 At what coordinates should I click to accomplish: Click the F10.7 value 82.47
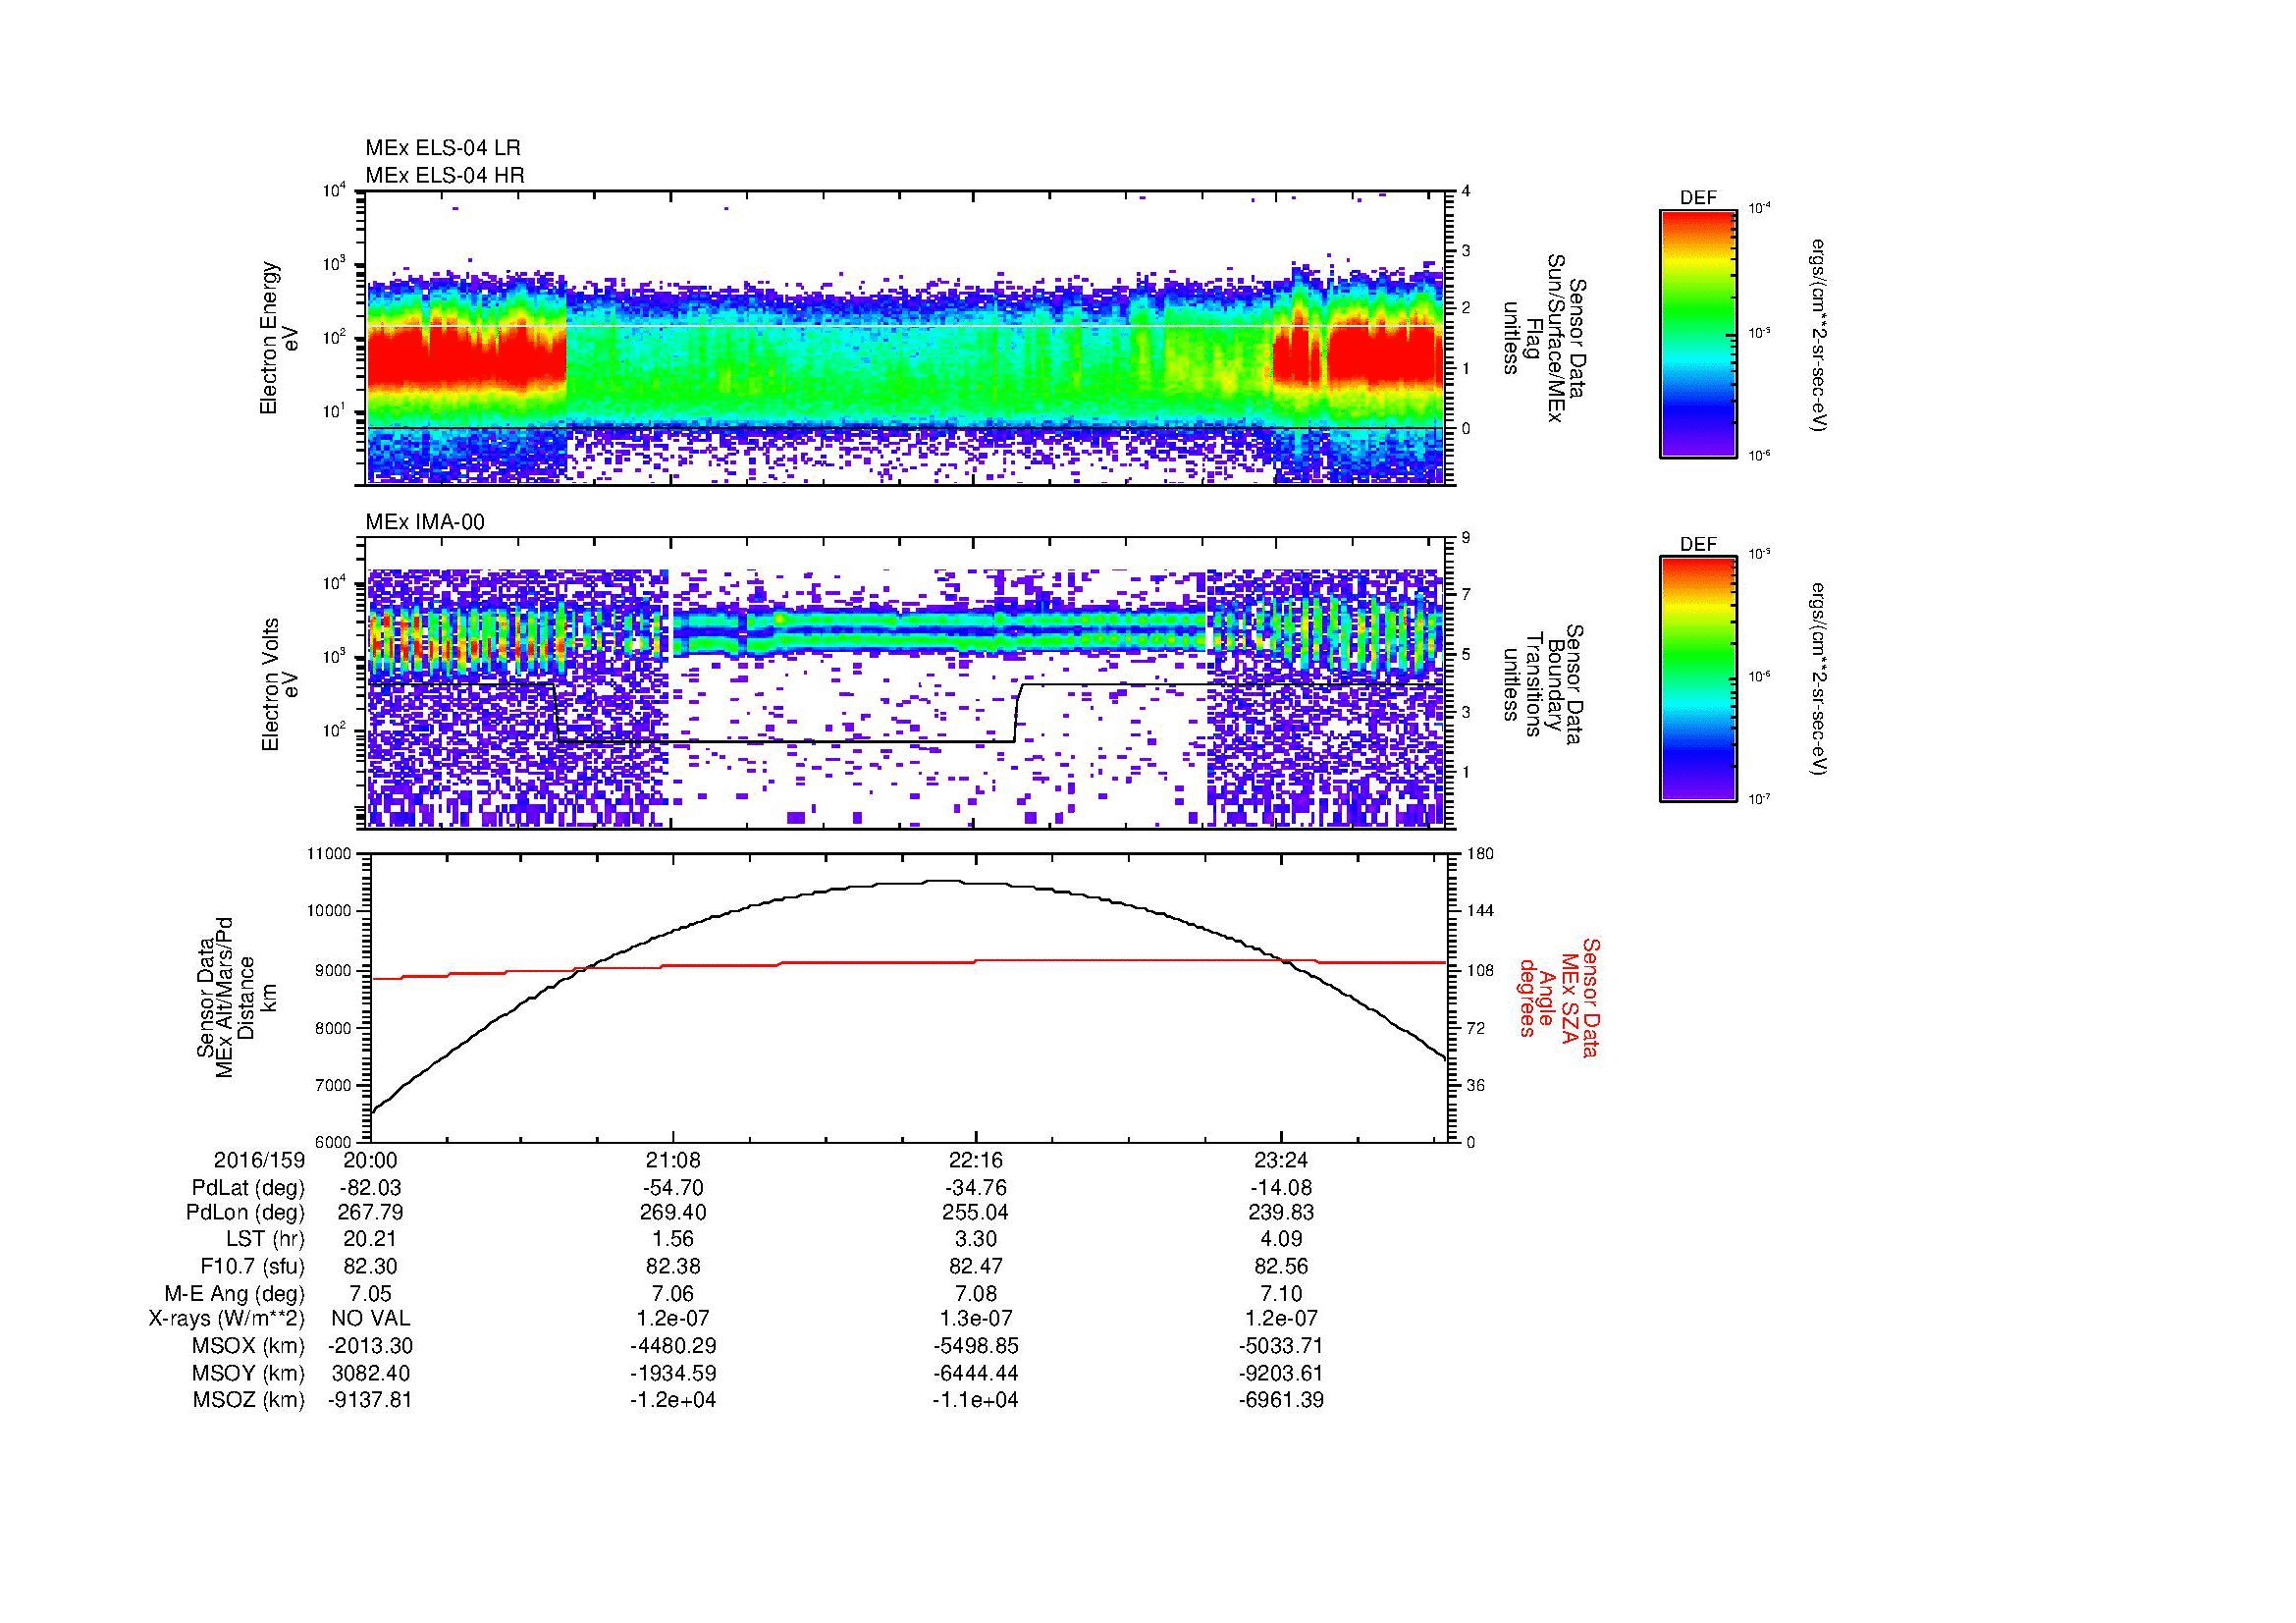[977, 1266]
